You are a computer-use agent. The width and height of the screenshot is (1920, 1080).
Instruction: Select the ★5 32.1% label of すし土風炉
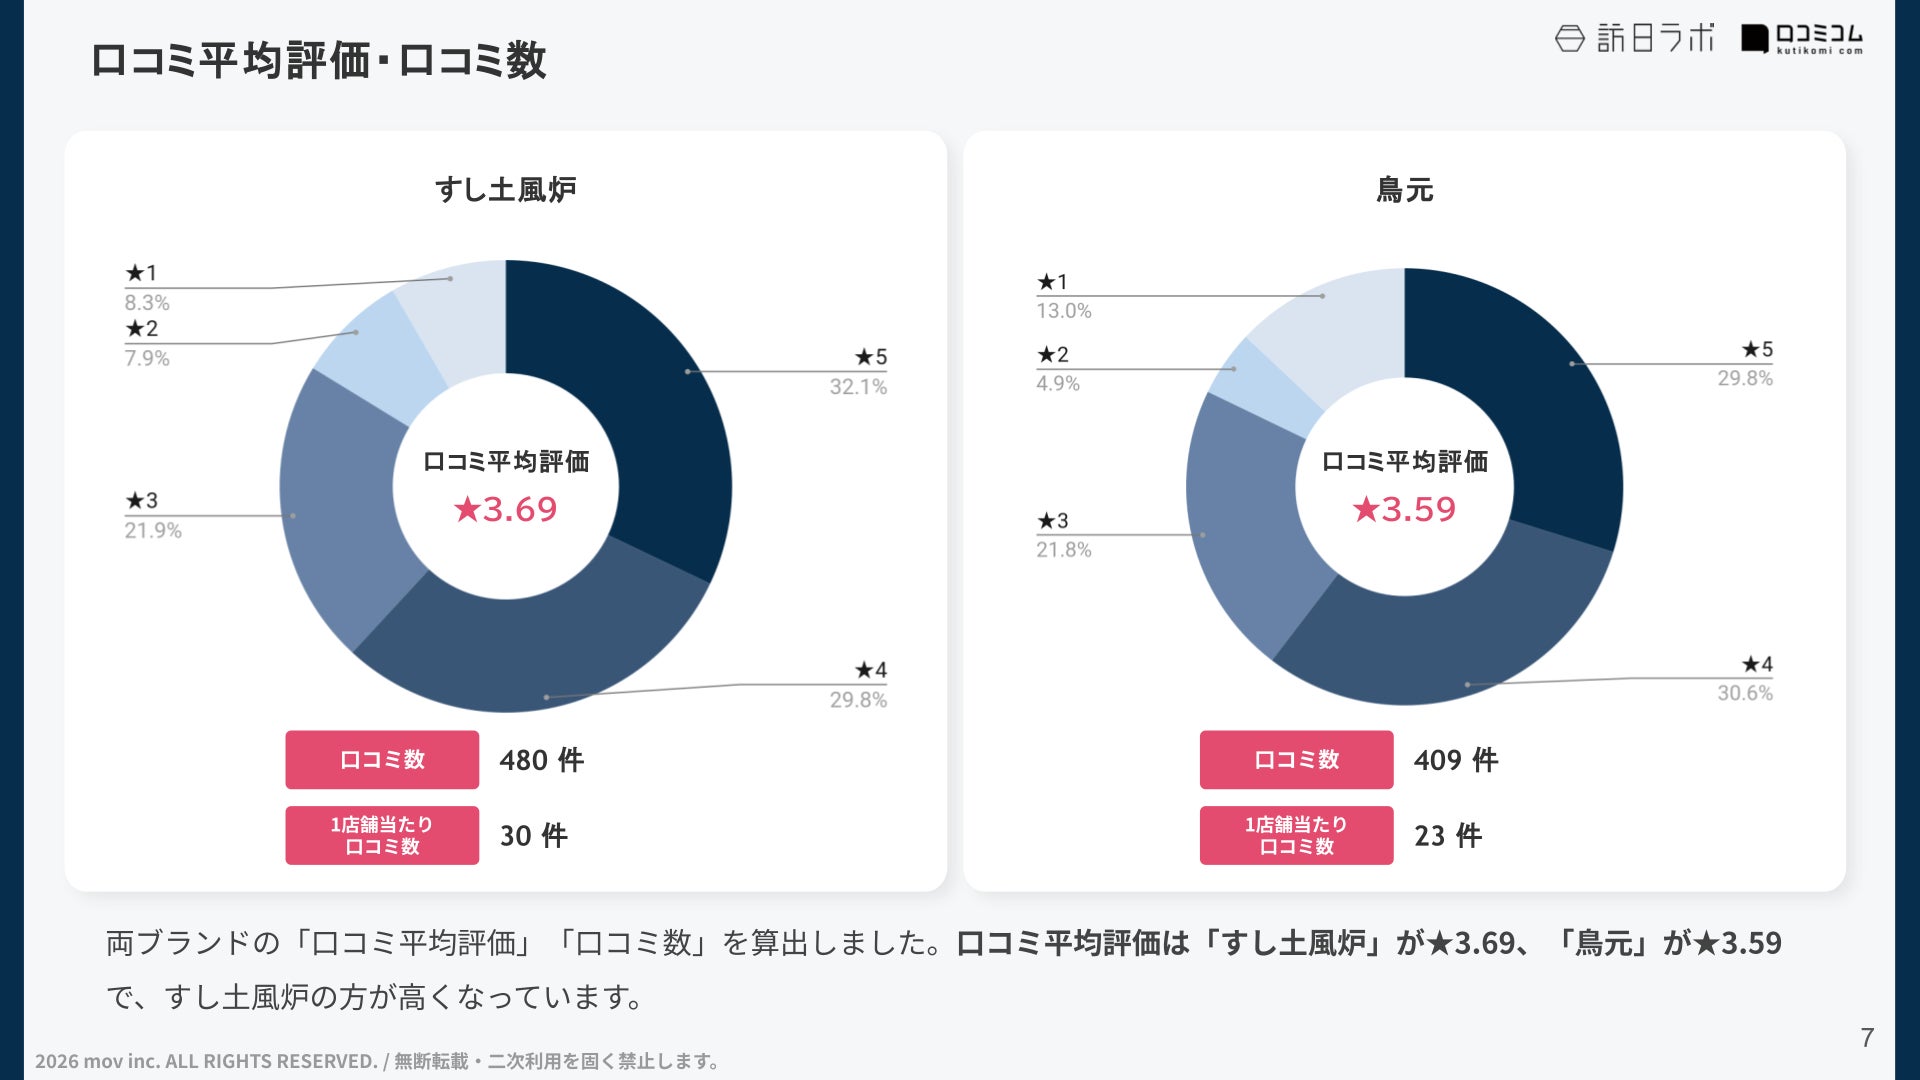click(858, 372)
